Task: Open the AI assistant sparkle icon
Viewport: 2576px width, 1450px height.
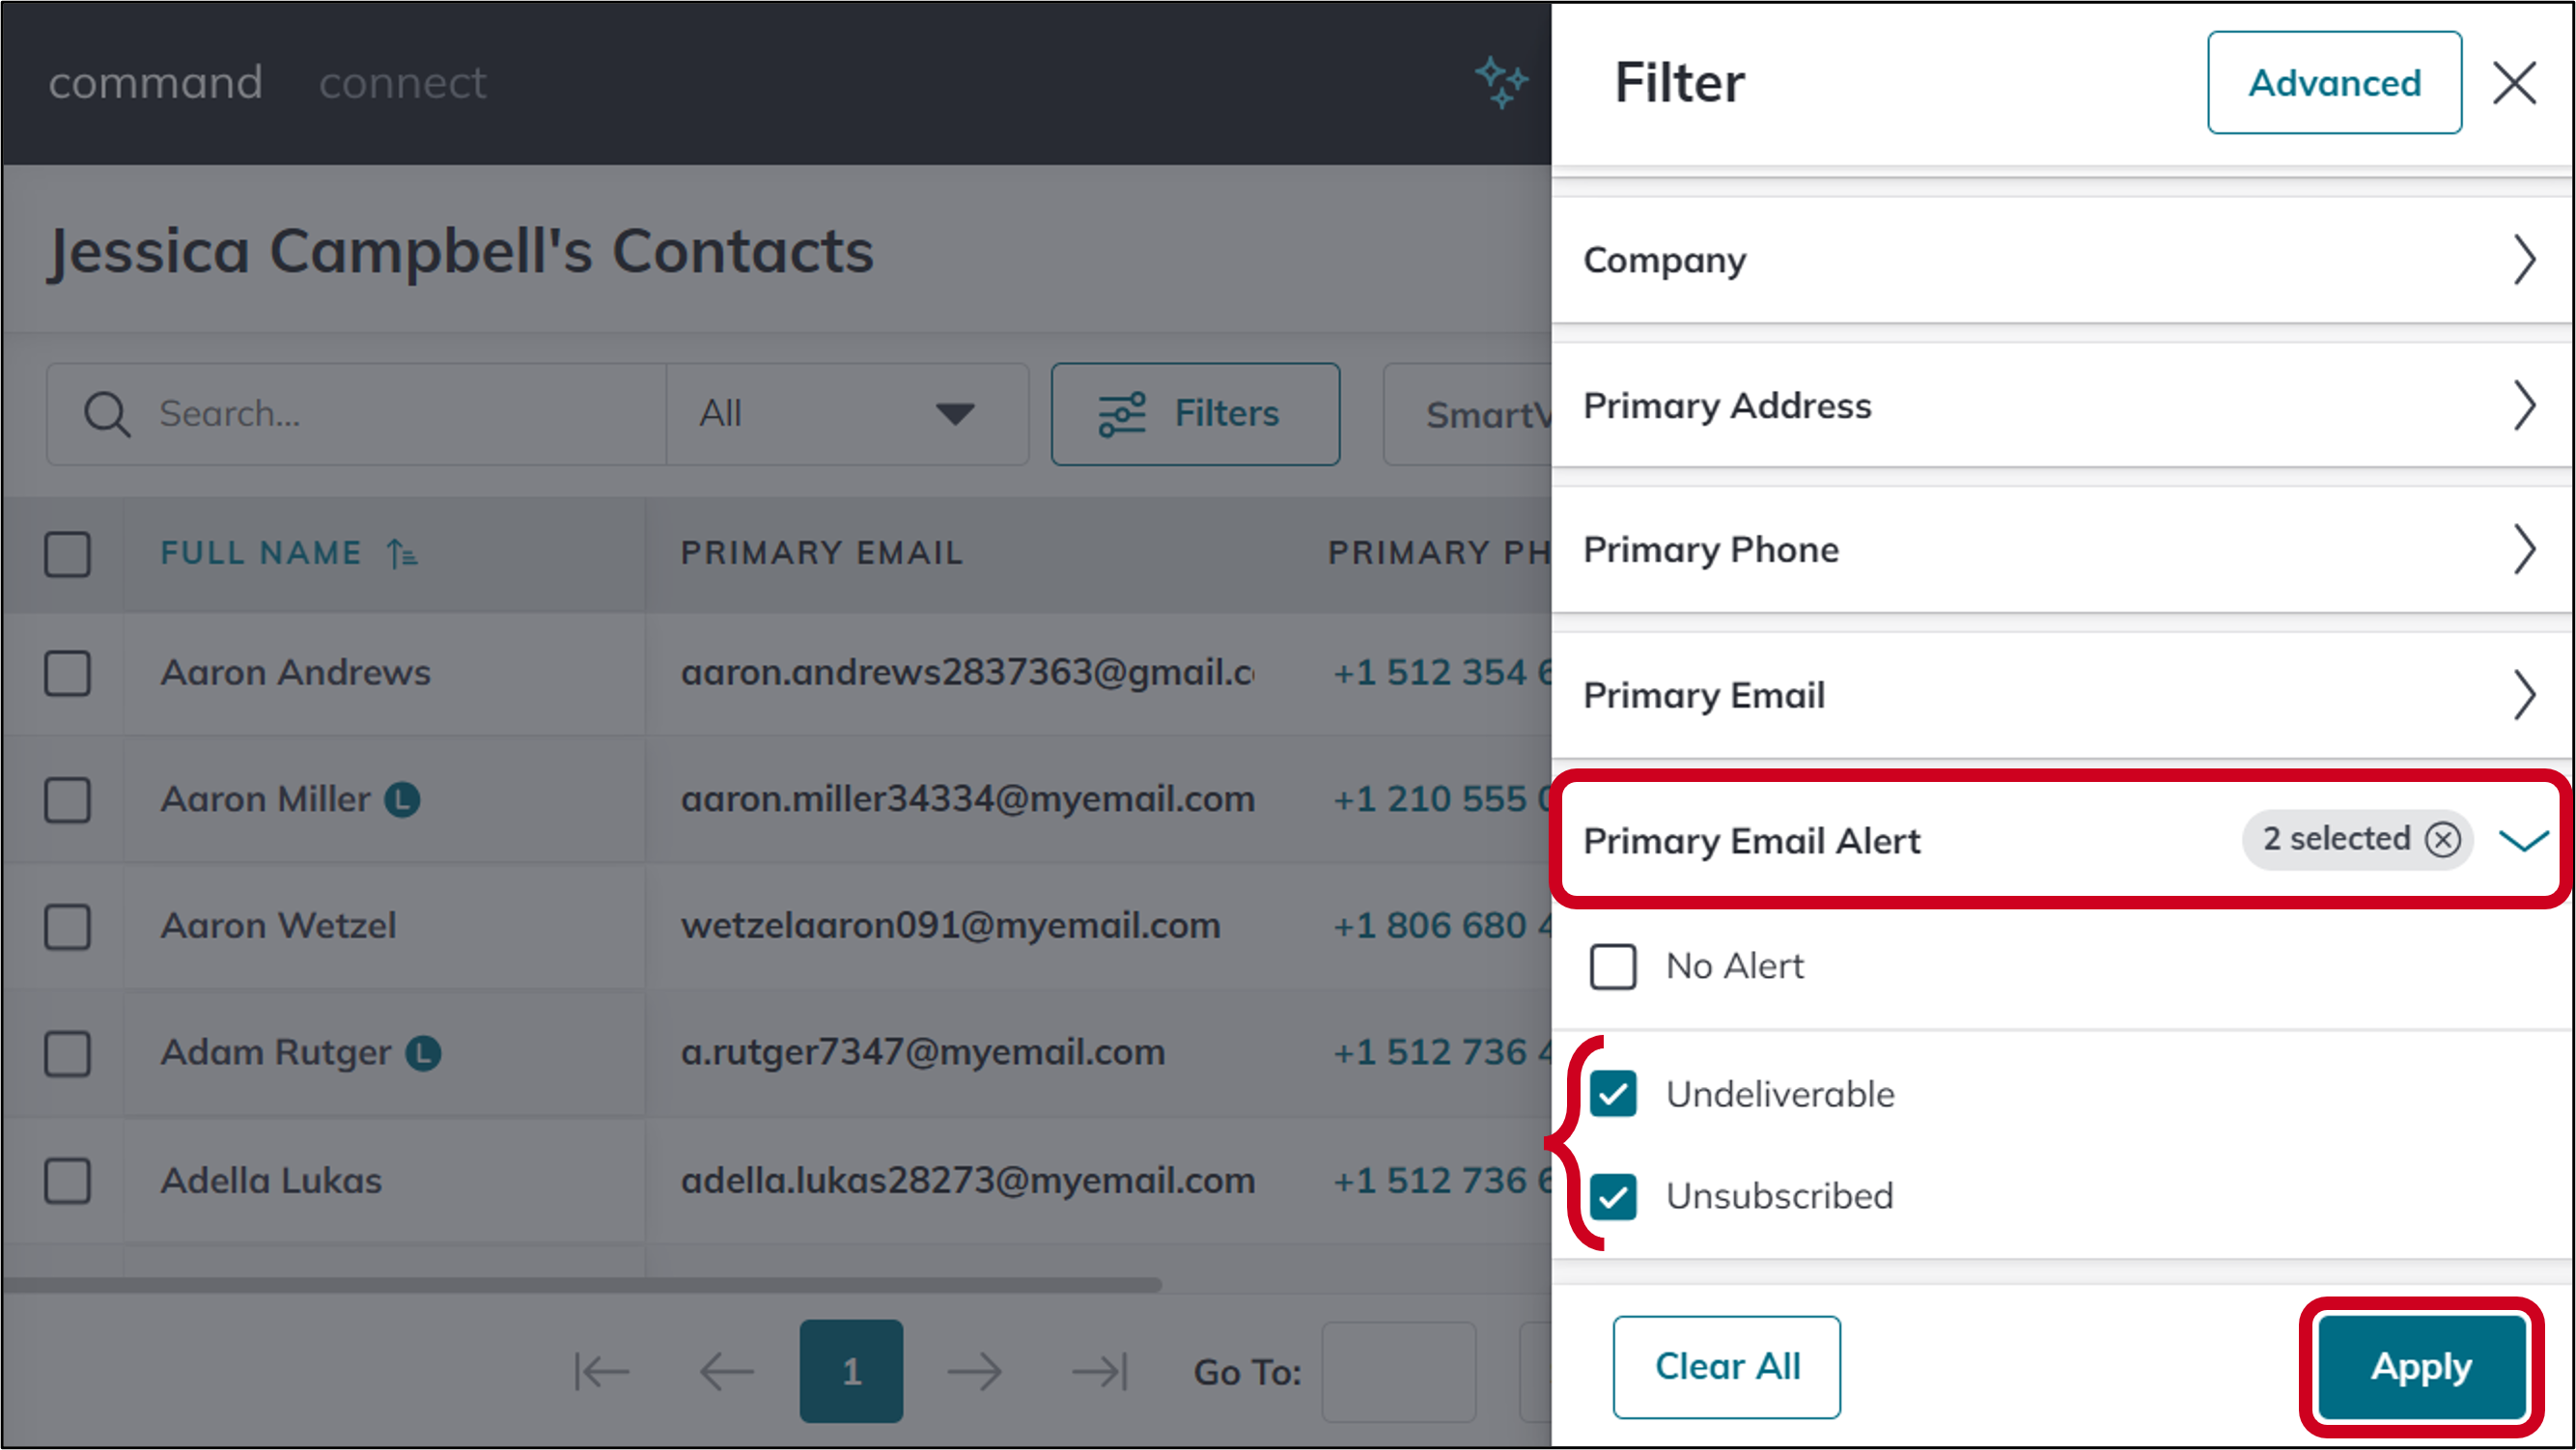Action: click(x=1503, y=83)
